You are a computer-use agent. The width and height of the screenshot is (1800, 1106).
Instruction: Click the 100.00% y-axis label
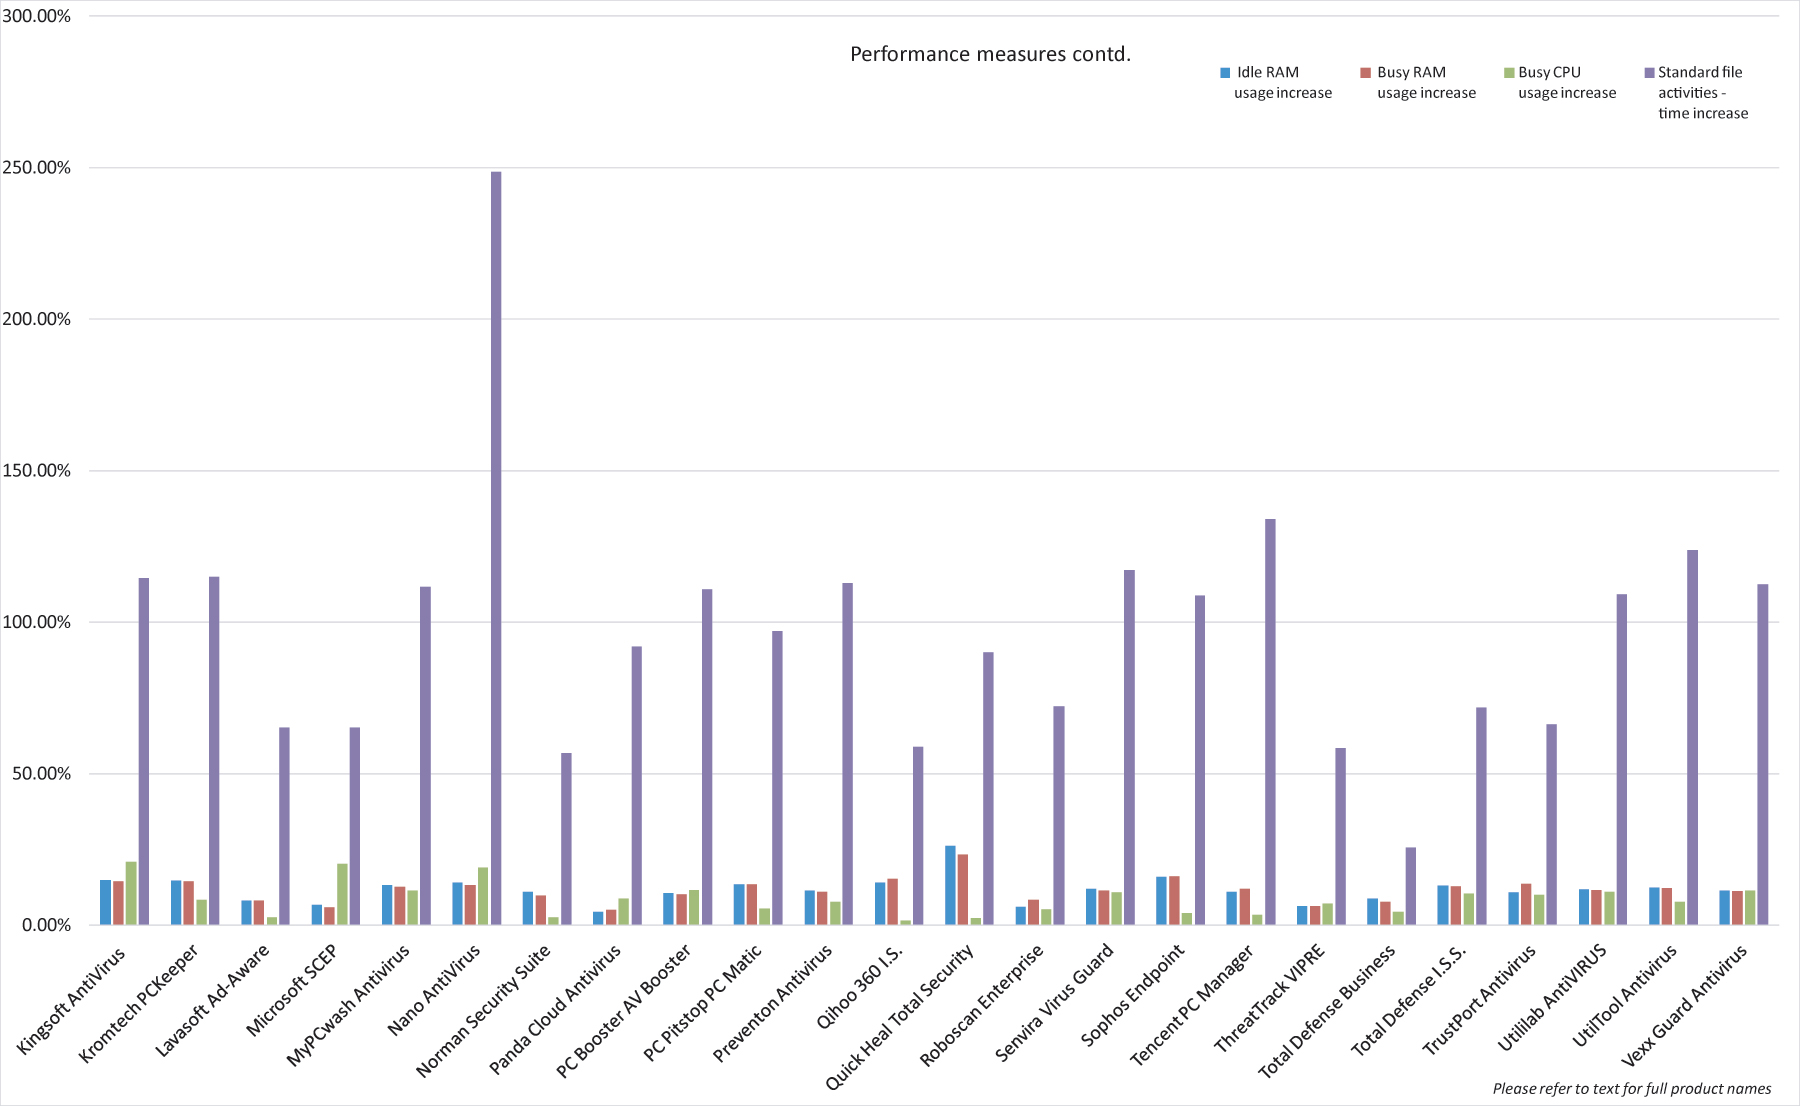pos(37,622)
